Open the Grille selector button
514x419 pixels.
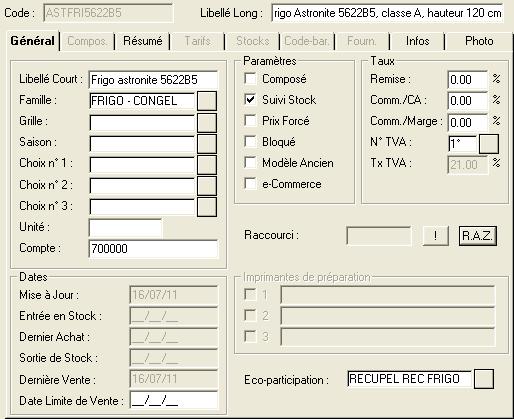pos(207,123)
